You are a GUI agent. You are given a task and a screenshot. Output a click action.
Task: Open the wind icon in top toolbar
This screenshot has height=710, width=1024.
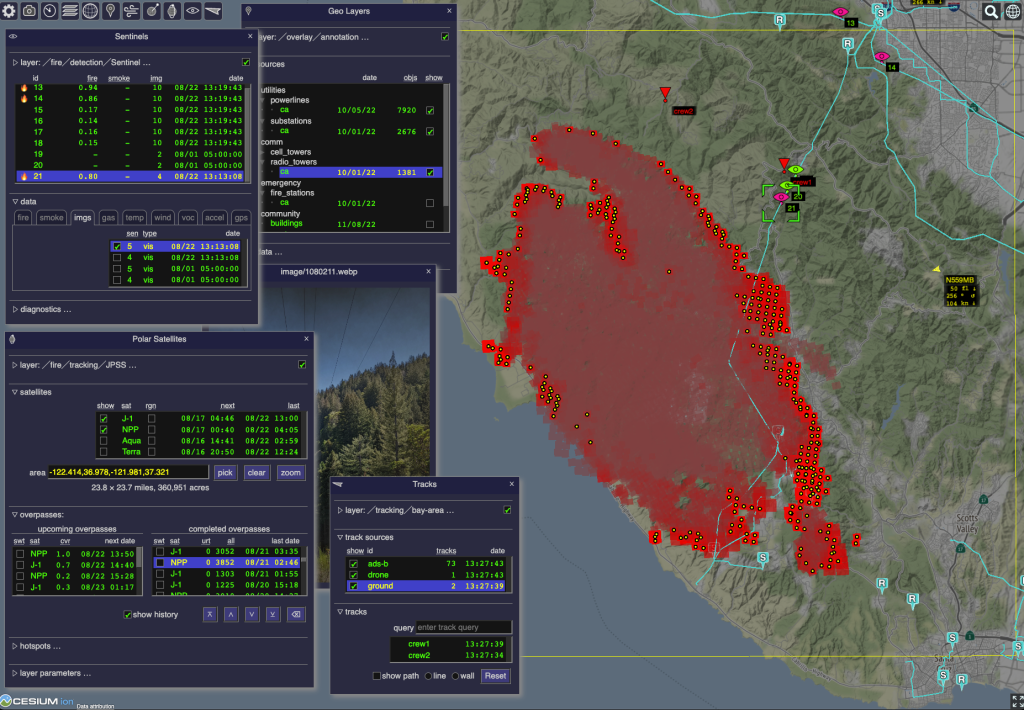pyautogui.click(x=131, y=10)
